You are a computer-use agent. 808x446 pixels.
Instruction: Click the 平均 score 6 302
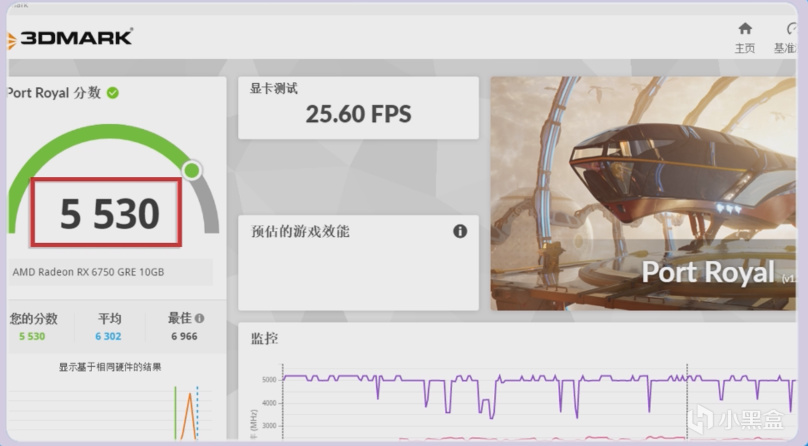[108, 336]
